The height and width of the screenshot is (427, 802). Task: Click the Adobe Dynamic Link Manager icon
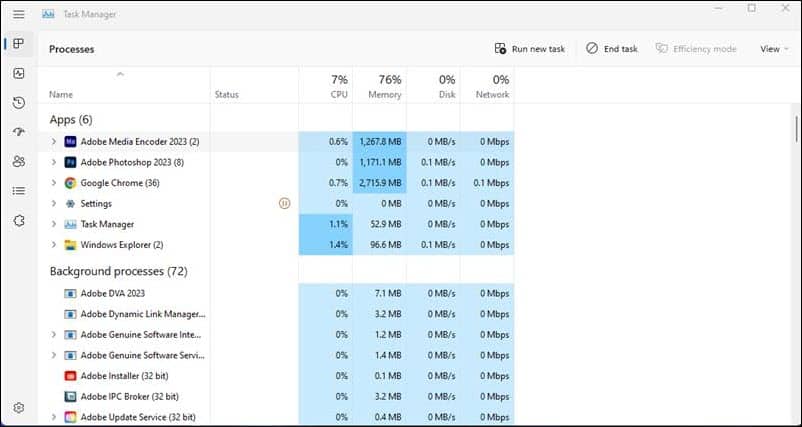(70, 314)
